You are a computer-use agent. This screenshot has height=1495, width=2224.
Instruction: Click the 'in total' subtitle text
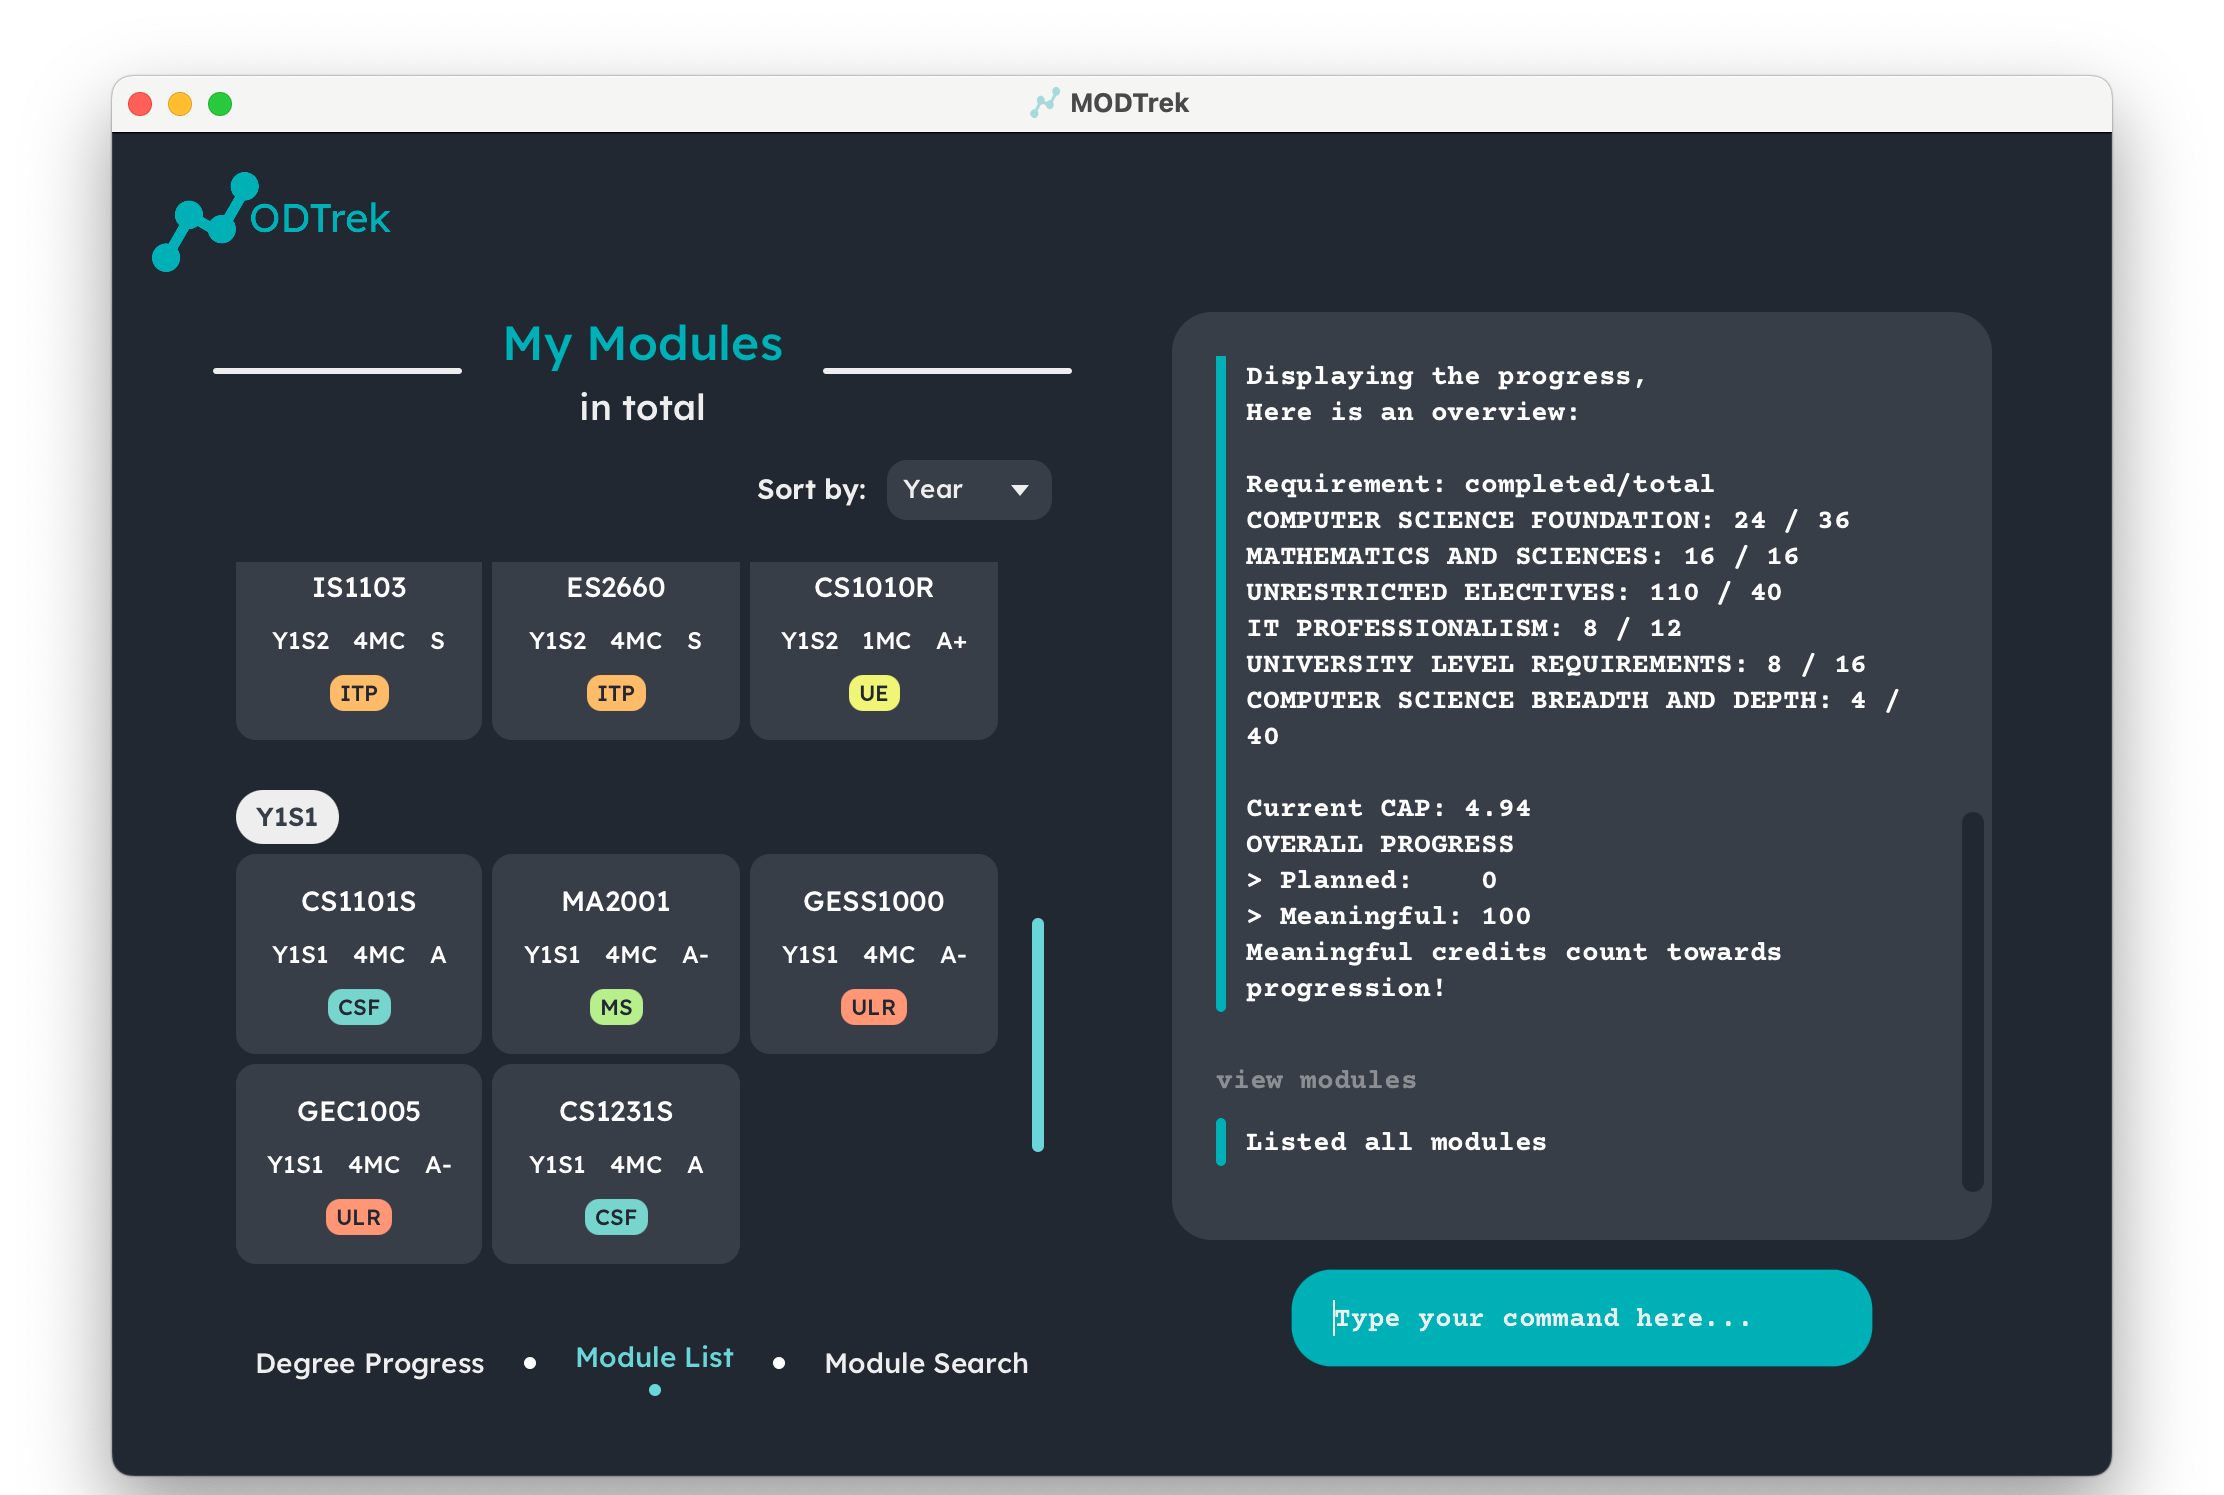pyautogui.click(x=643, y=407)
